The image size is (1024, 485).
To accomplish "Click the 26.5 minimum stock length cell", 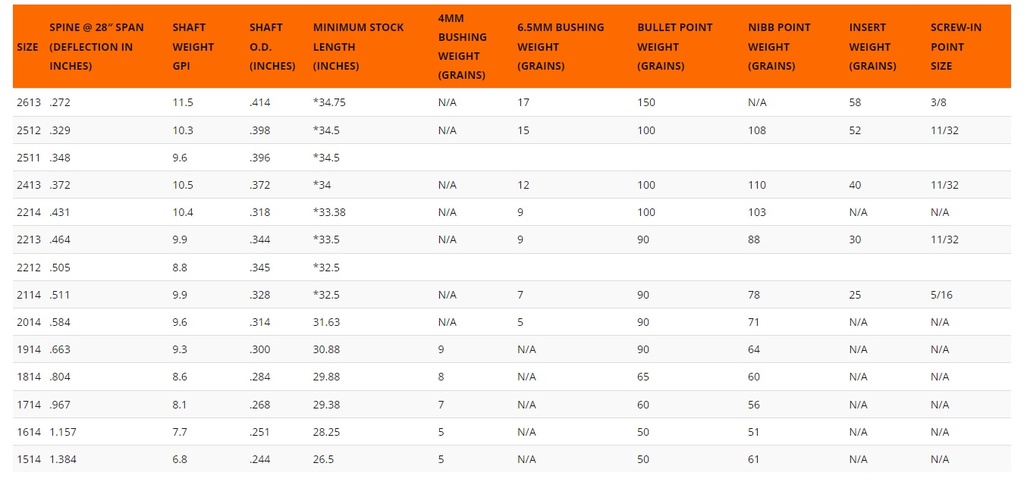I will coord(325,459).
